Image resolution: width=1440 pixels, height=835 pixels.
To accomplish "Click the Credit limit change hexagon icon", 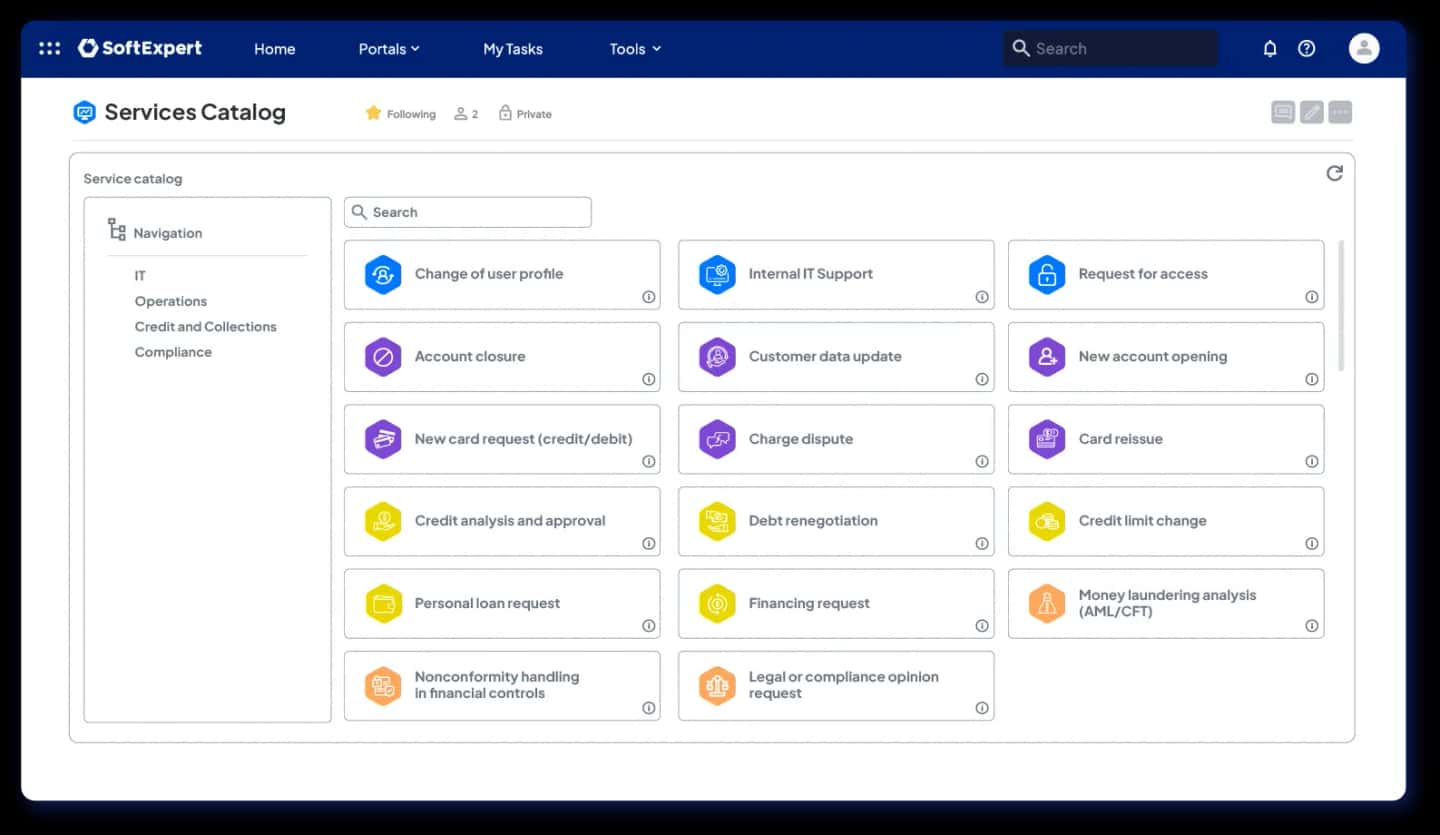I will pos(1047,521).
